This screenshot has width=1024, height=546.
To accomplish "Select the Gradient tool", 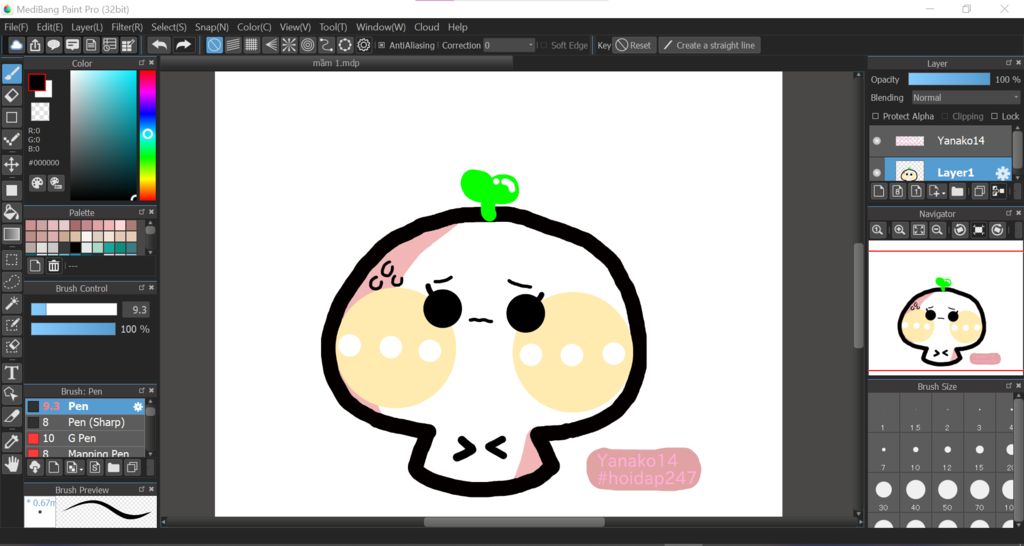I will tap(12, 234).
